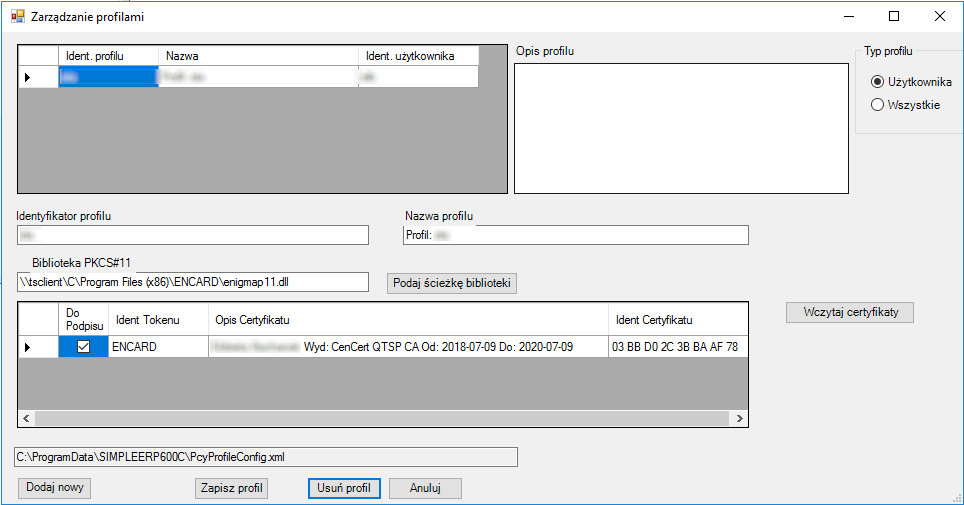Click the Biblioteka PKCS#11 path field

click(x=193, y=282)
